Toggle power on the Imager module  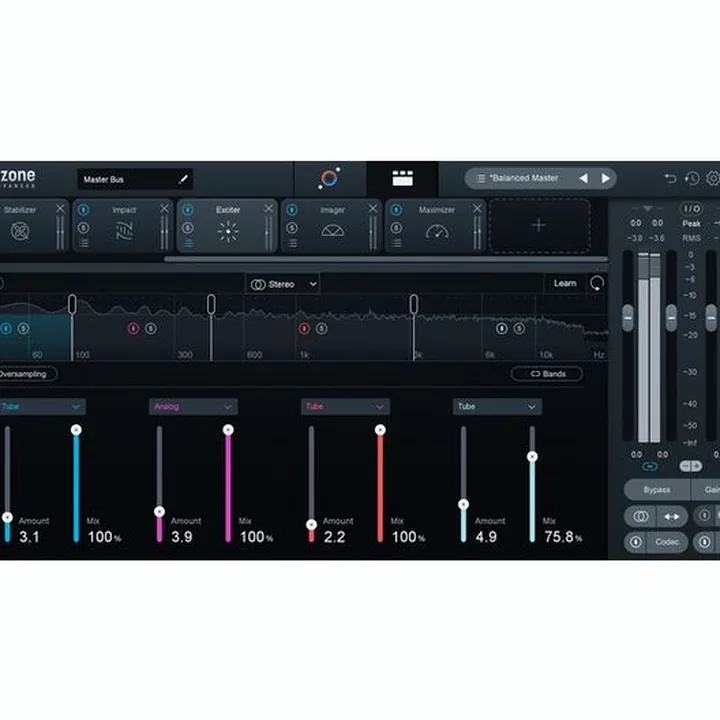tap(292, 210)
